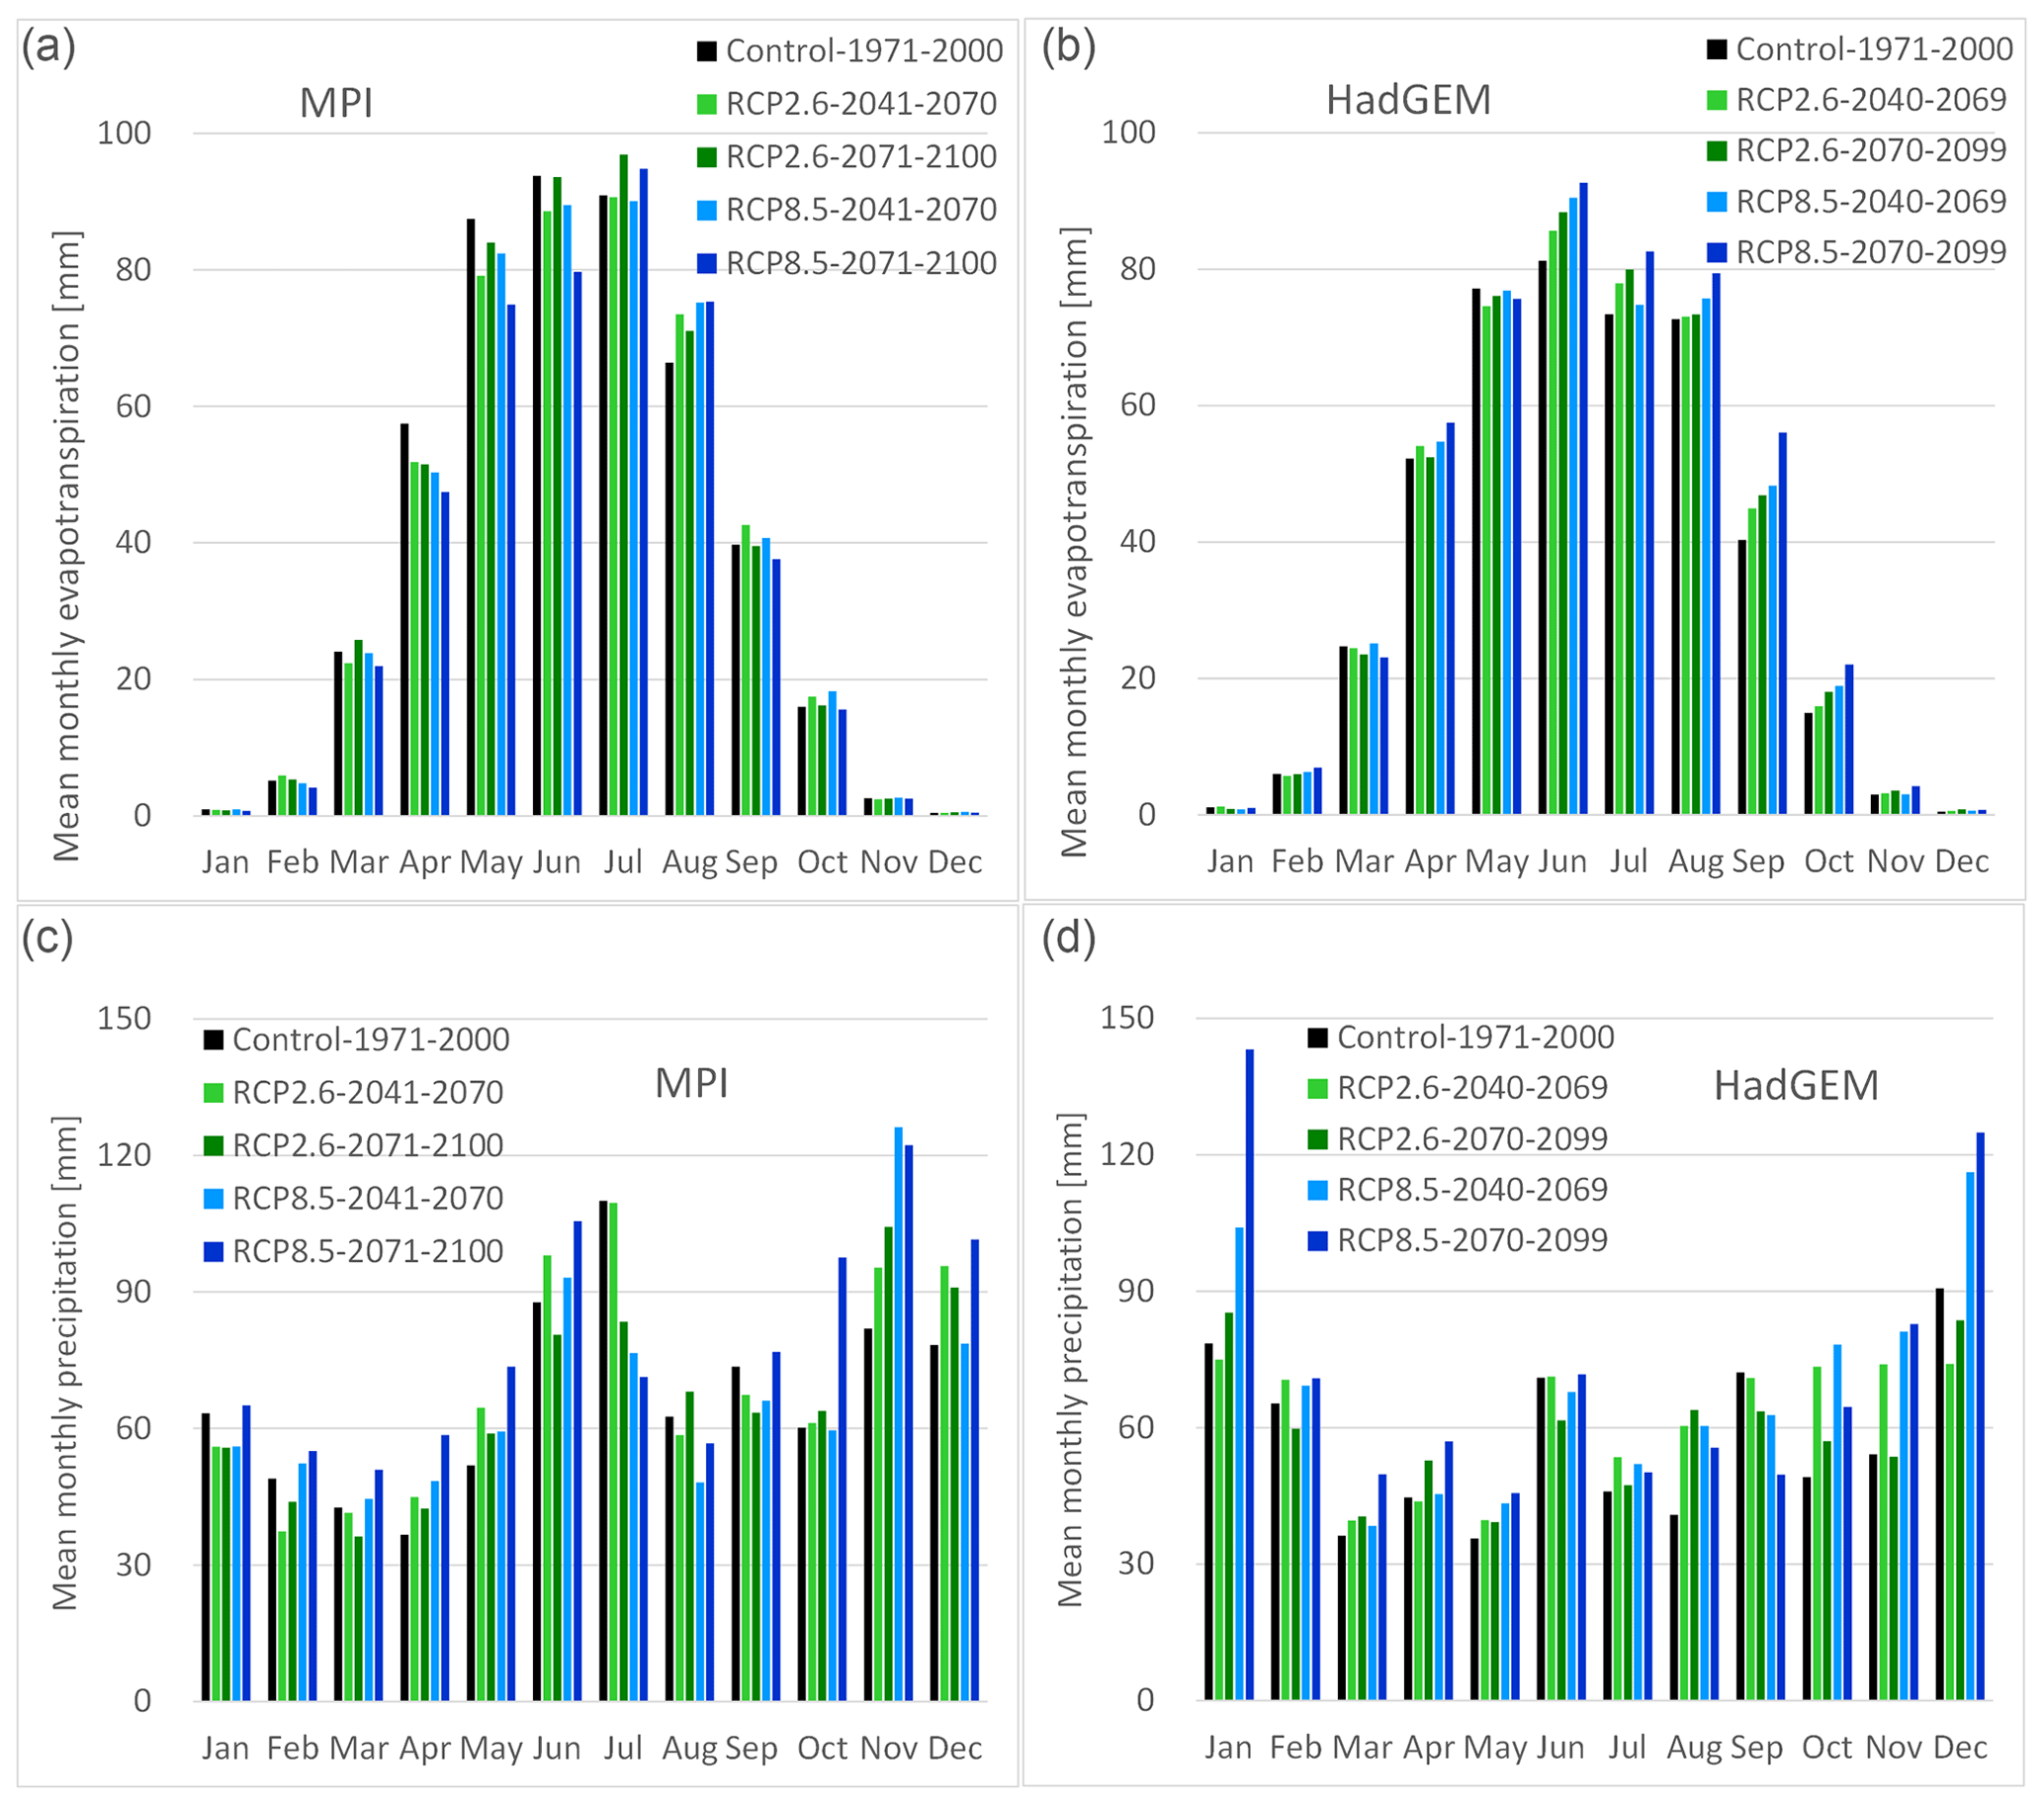Select evapotranspiration y-axis label in panel (a)

pyautogui.click(x=66, y=546)
